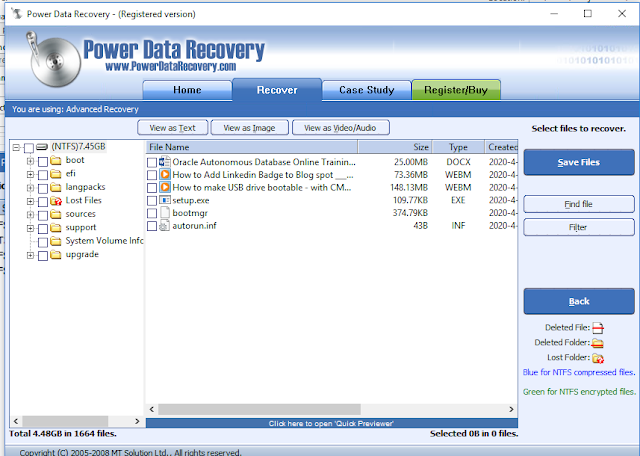
Task: Click the hard disk logo image
Action: coord(52,60)
